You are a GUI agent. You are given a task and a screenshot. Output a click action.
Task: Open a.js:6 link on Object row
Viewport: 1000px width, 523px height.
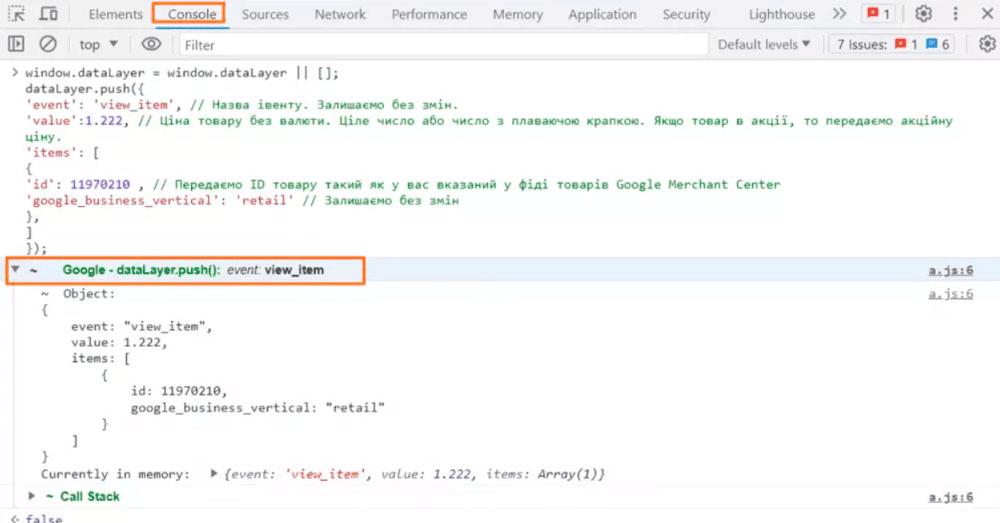point(950,293)
